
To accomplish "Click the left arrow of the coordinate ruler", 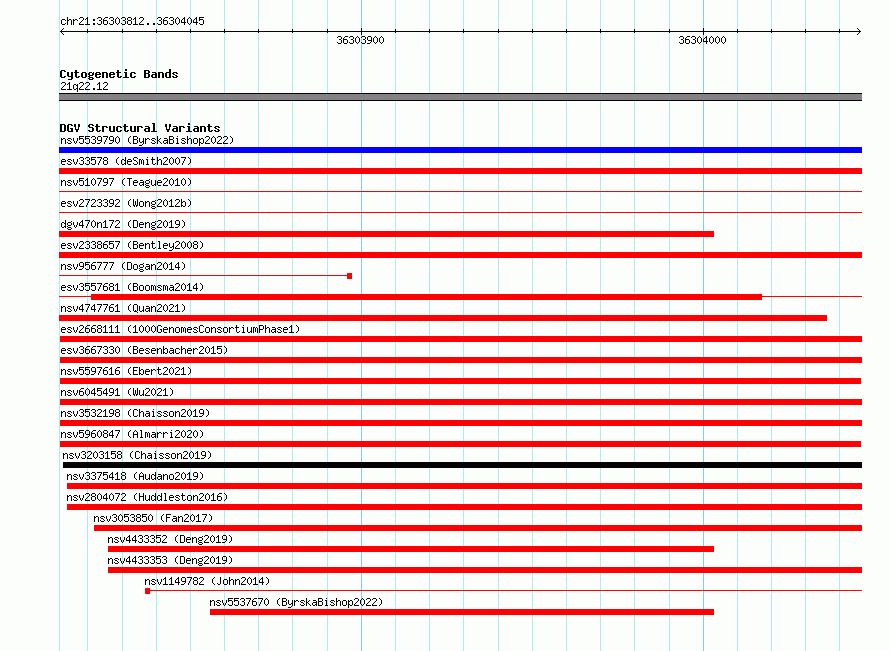I will click(62, 31).
